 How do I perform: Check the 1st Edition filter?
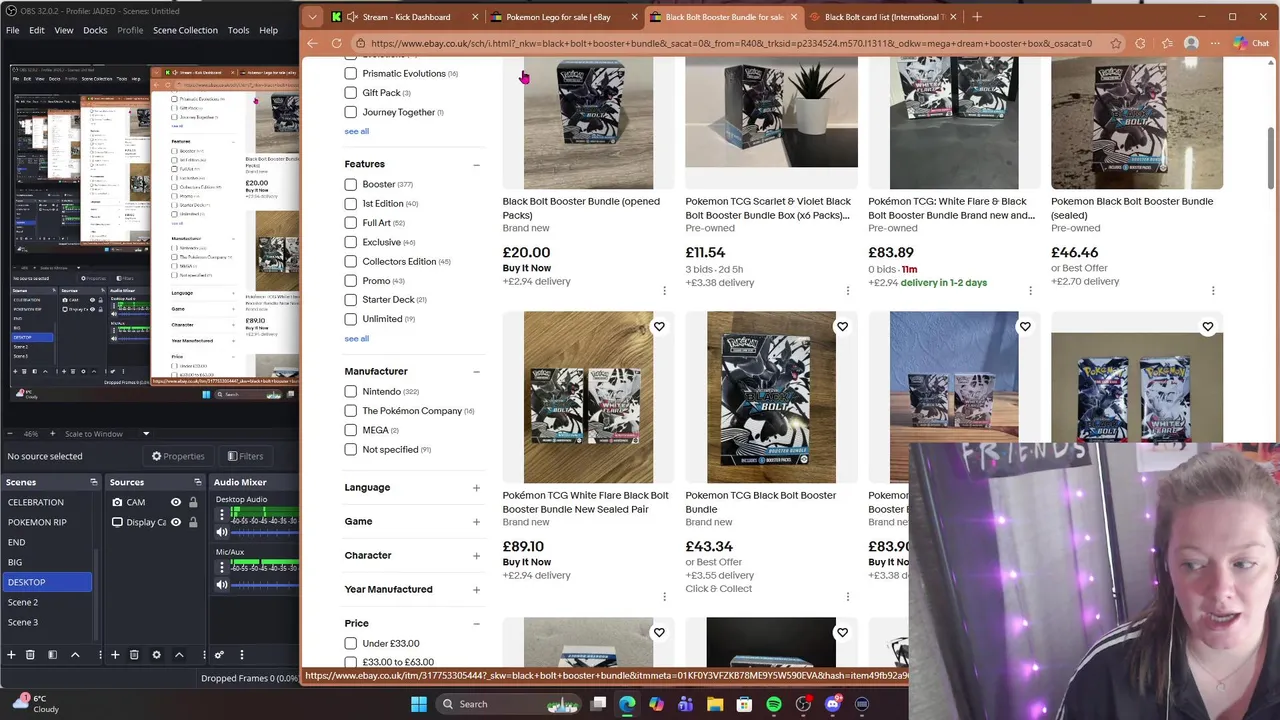[350, 203]
